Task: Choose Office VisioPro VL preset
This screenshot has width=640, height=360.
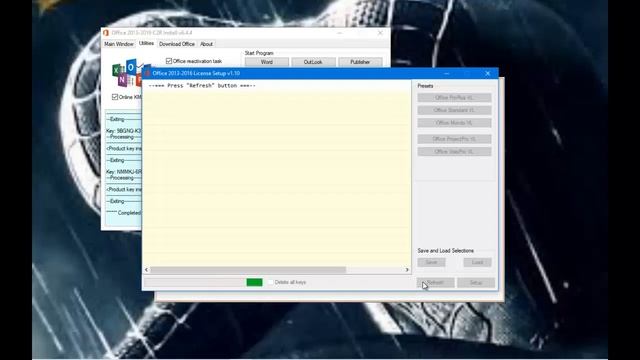Action: click(454, 151)
